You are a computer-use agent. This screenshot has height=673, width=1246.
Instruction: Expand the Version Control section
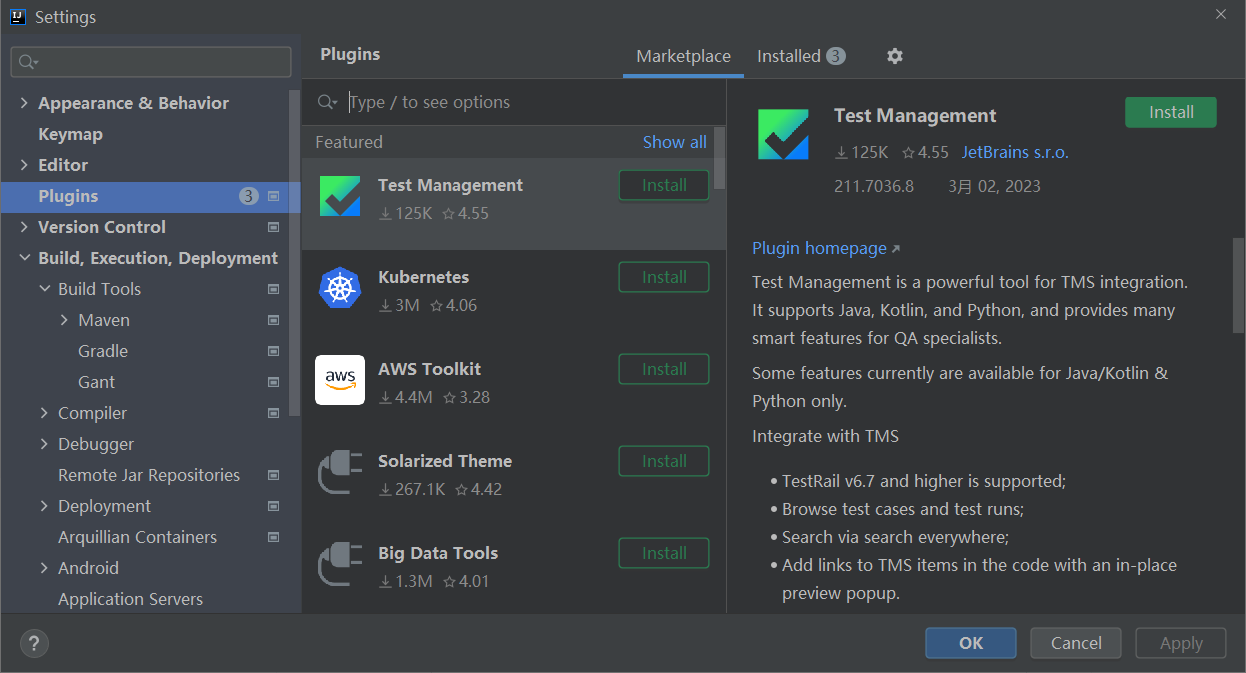click(24, 227)
